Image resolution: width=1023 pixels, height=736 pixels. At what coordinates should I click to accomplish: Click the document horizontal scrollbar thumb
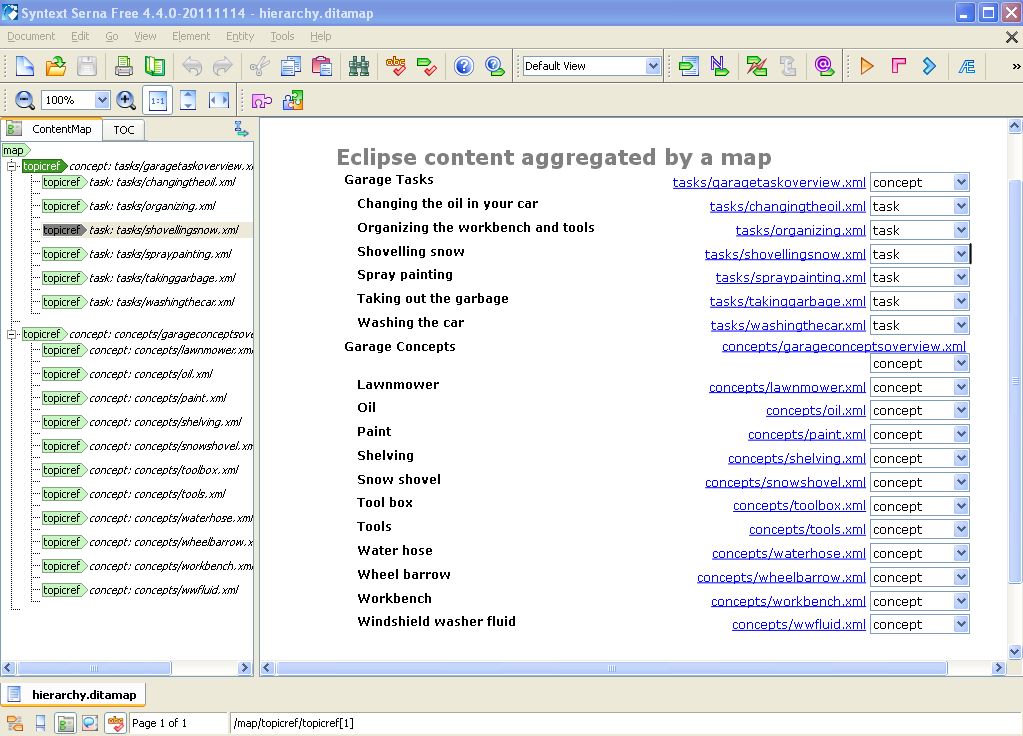coord(611,667)
